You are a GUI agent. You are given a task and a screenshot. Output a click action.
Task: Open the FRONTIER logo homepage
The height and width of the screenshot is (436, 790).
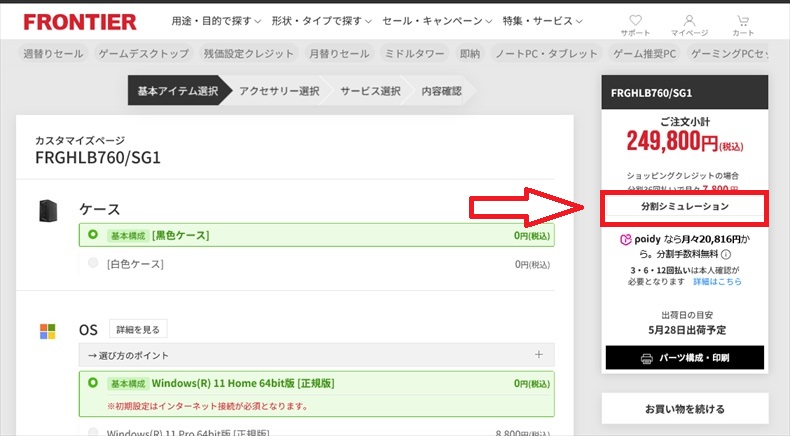[80, 22]
